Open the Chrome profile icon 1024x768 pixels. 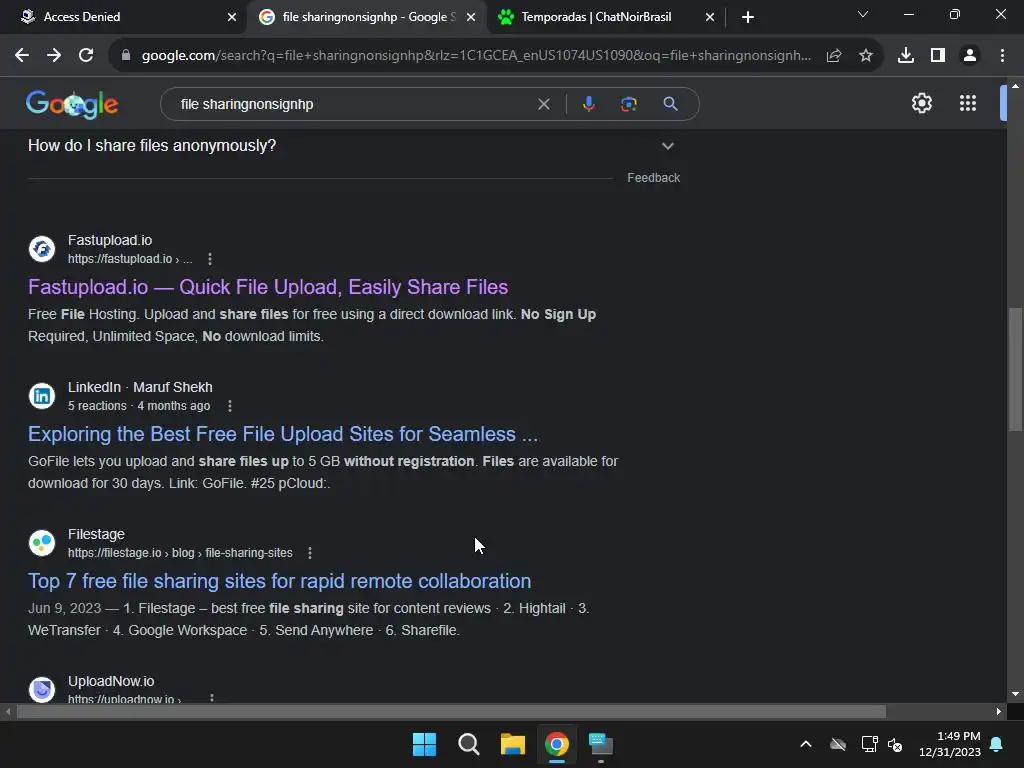pos(970,56)
